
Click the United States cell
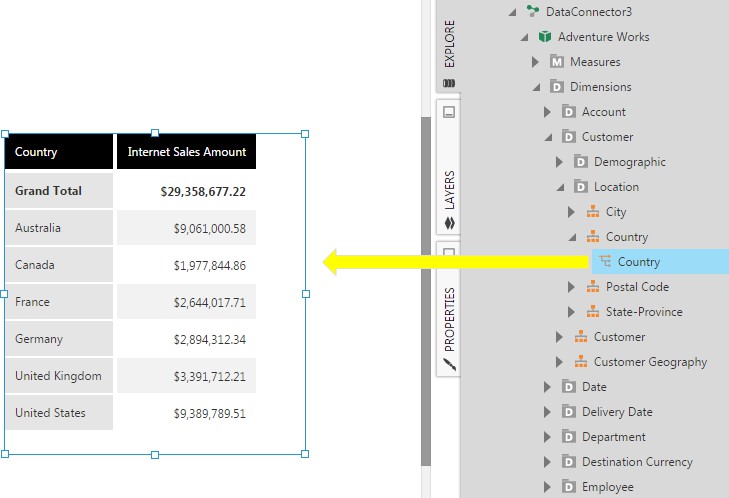click(59, 412)
